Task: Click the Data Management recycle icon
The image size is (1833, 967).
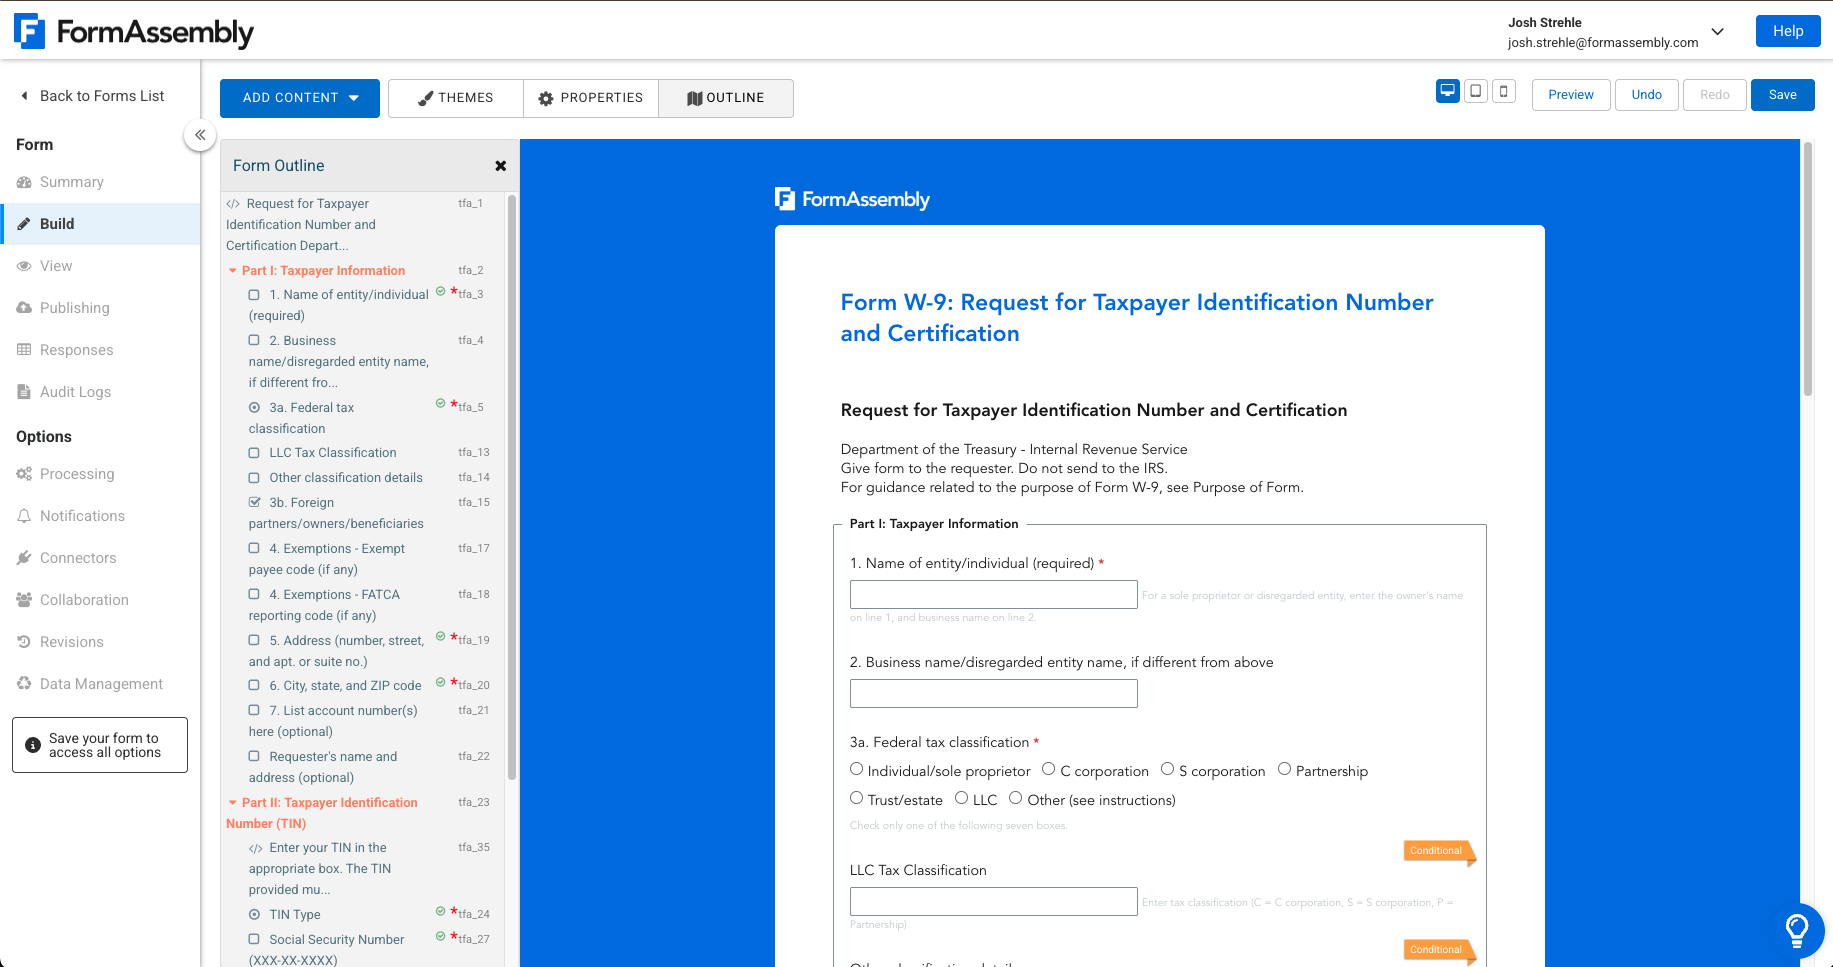Action: (24, 684)
